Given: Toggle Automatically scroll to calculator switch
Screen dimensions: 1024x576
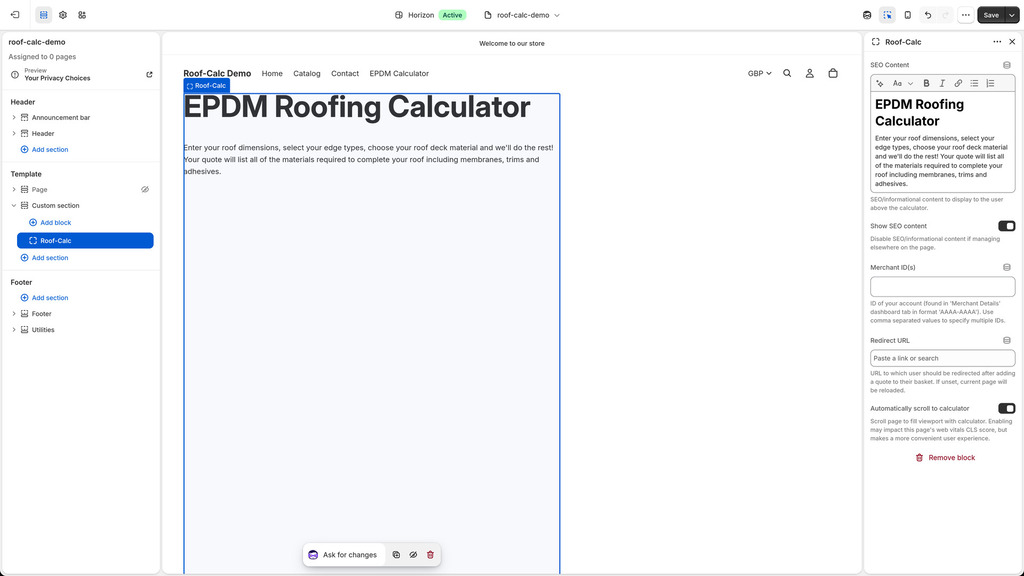Looking at the screenshot, I should point(1006,408).
